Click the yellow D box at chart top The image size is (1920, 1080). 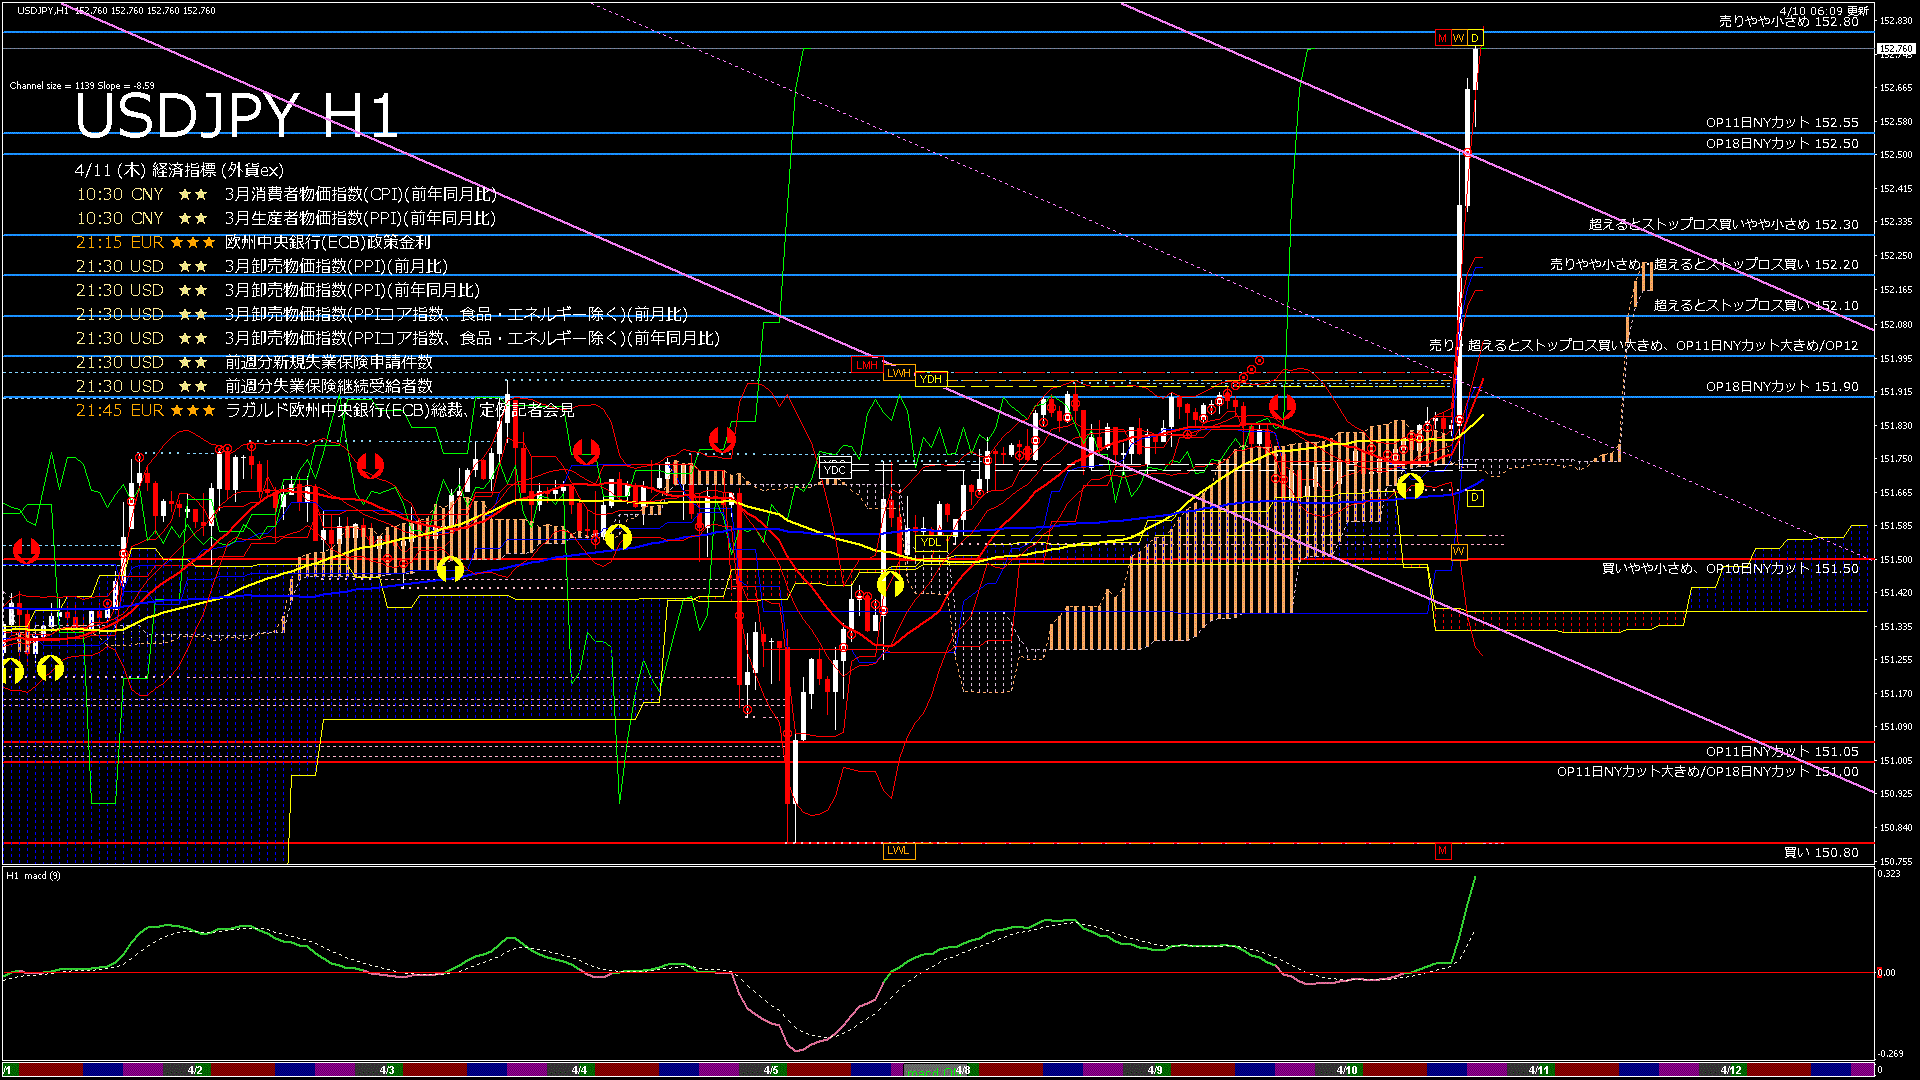coord(1475,38)
